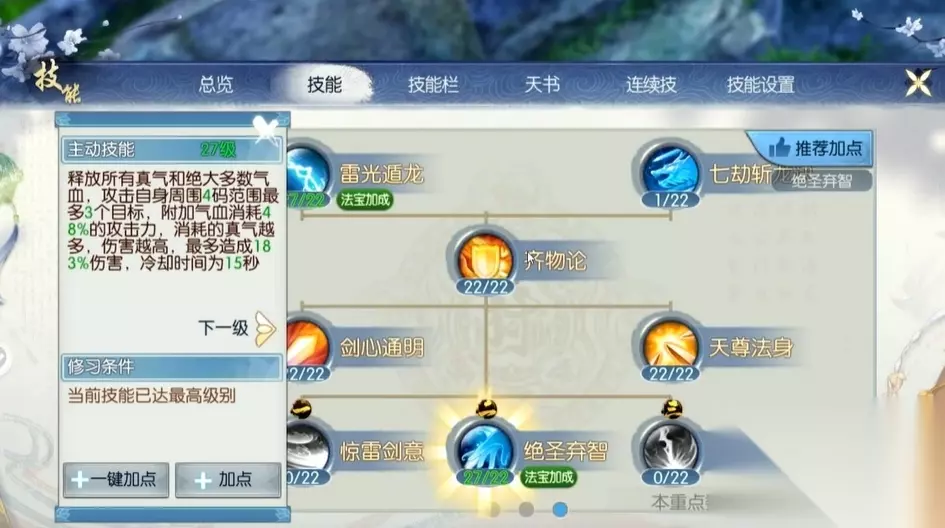Image resolution: width=945 pixels, height=528 pixels.
Task: Choose the 天尊法身 skill icon
Action: [x=670, y=345]
